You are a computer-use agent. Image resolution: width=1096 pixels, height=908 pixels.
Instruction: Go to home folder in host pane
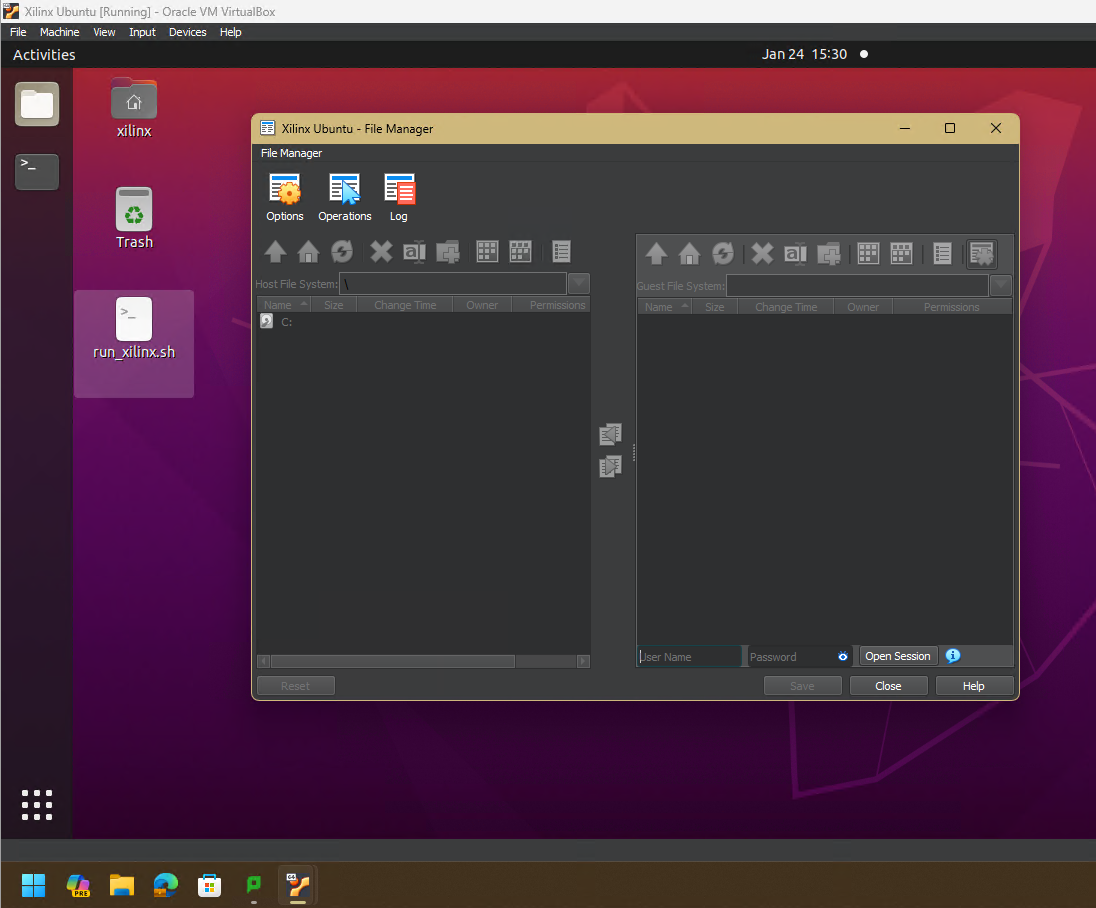pos(308,252)
